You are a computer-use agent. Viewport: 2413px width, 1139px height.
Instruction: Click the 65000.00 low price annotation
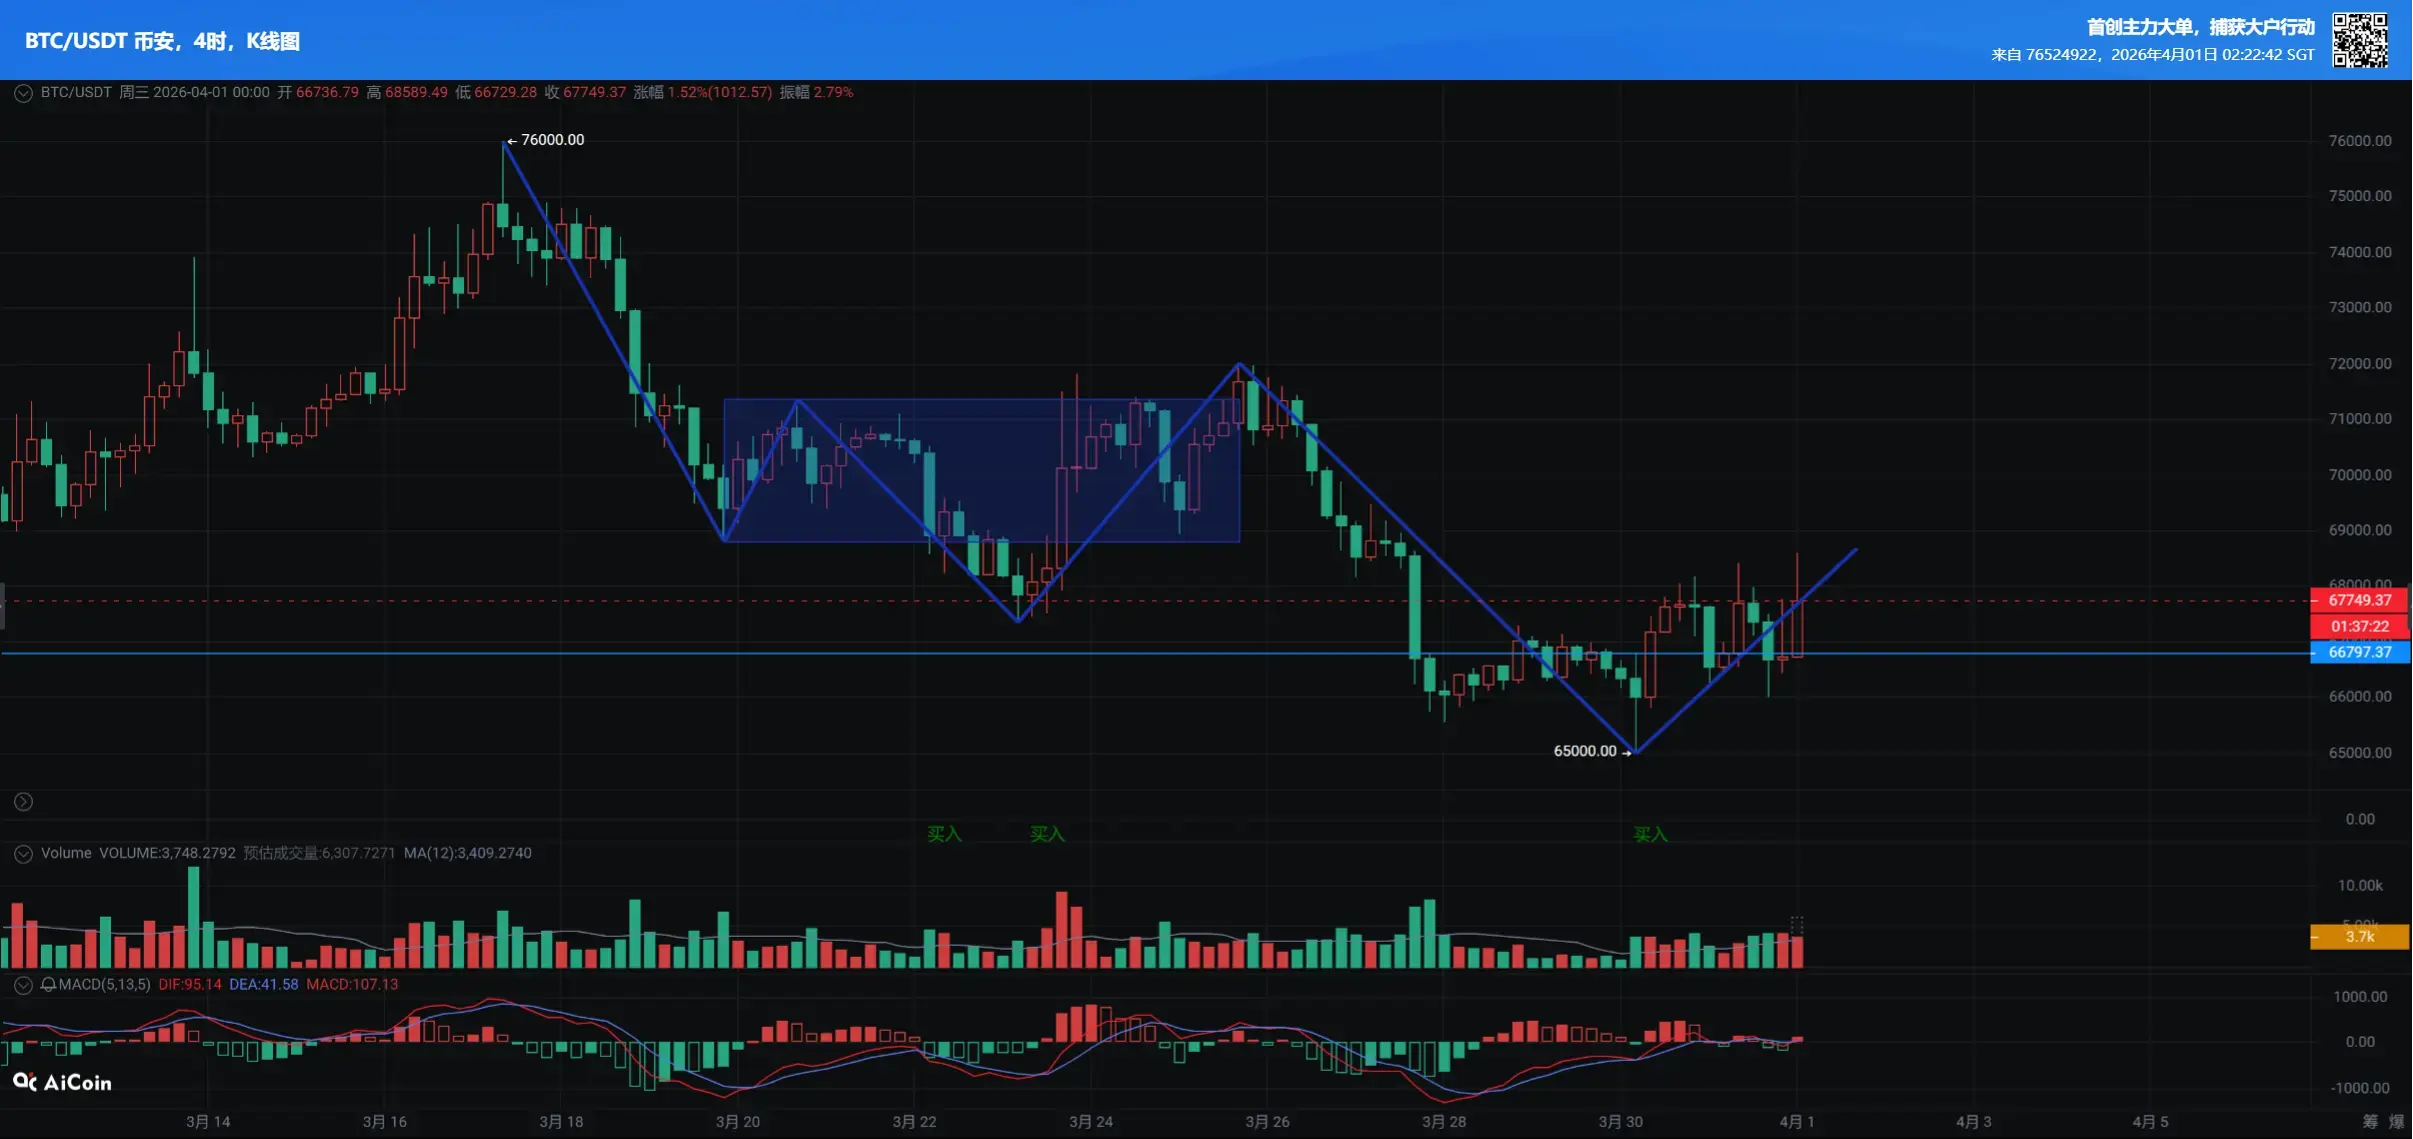1585,751
